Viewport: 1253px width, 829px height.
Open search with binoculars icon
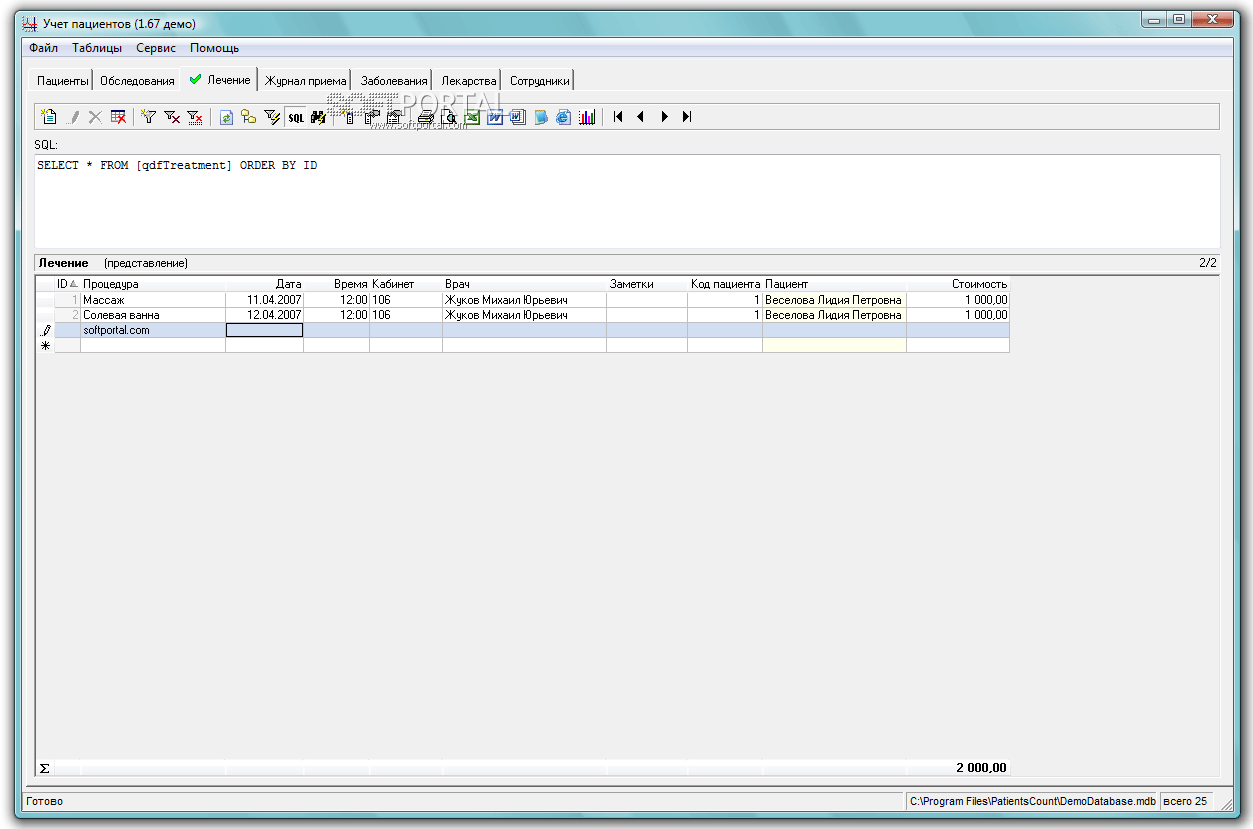pyautogui.click(x=318, y=117)
